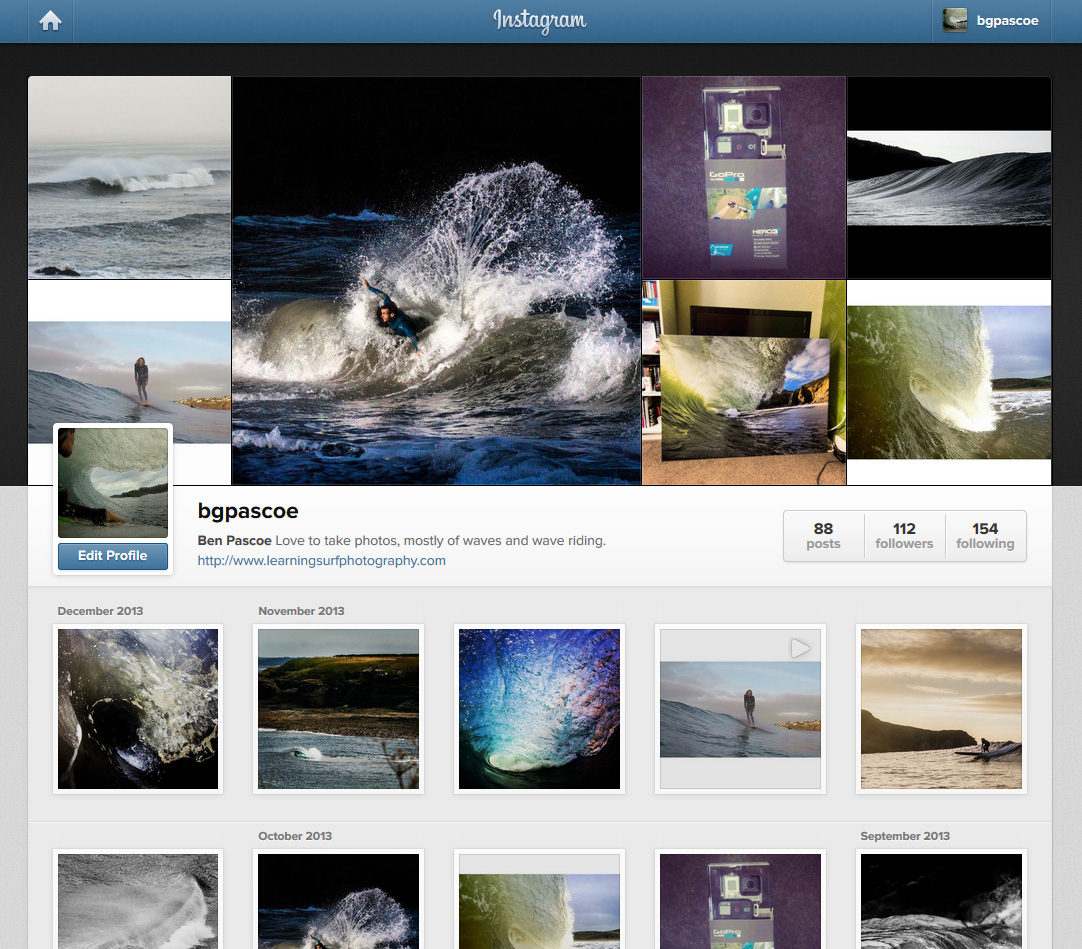Open the October 2013 splash thumbnail
Screen dimensions: 1082x949
(x=338, y=901)
